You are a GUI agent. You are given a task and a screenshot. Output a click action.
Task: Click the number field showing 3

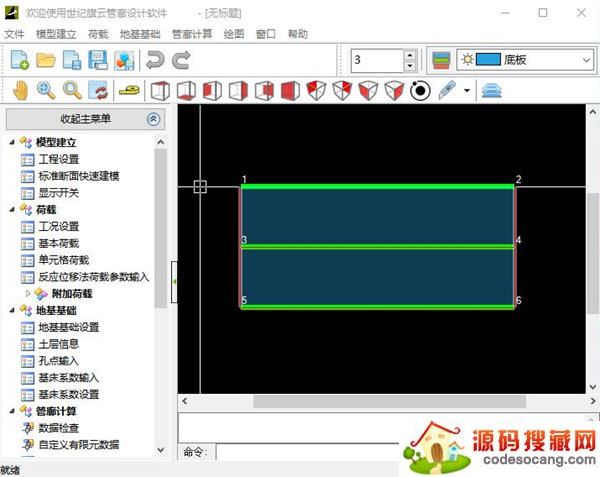(x=378, y=60)
